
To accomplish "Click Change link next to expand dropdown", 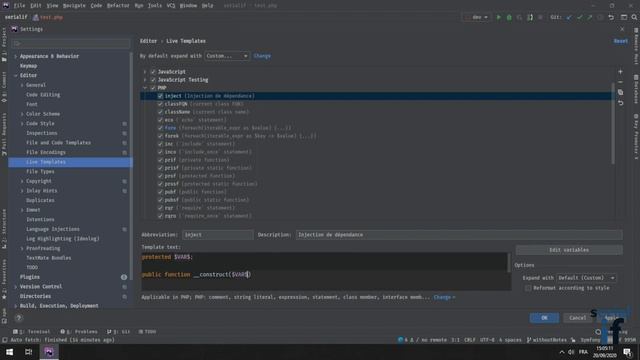I will click(x=262, y=56).
